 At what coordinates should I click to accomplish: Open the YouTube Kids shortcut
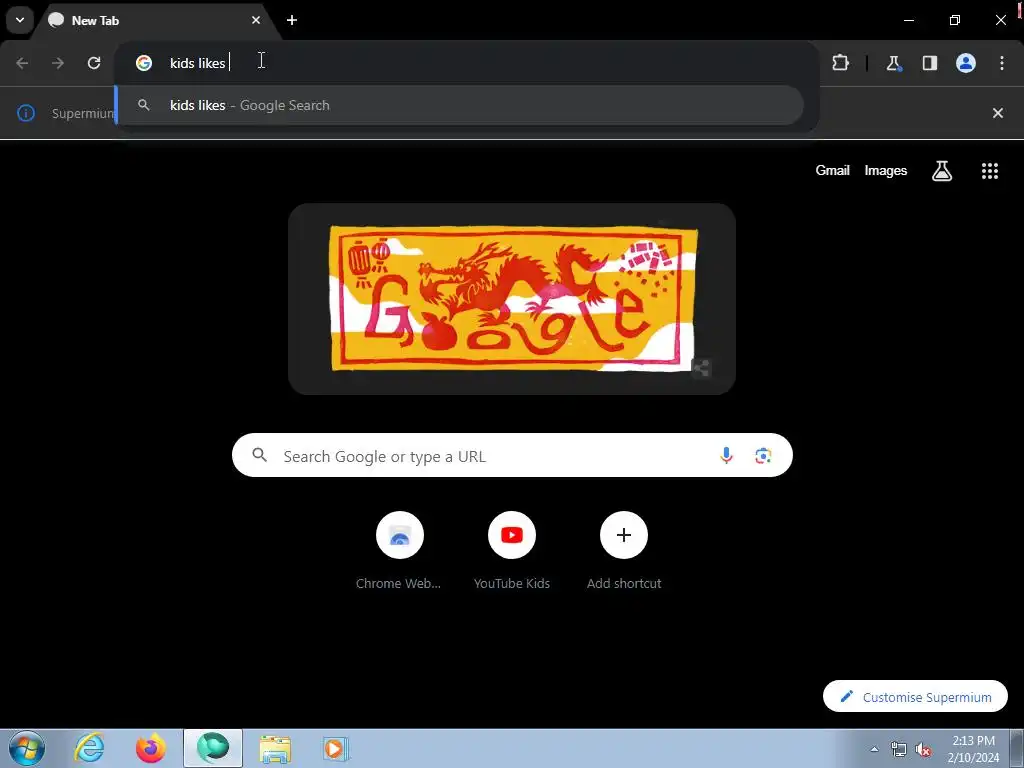[511, 551]
